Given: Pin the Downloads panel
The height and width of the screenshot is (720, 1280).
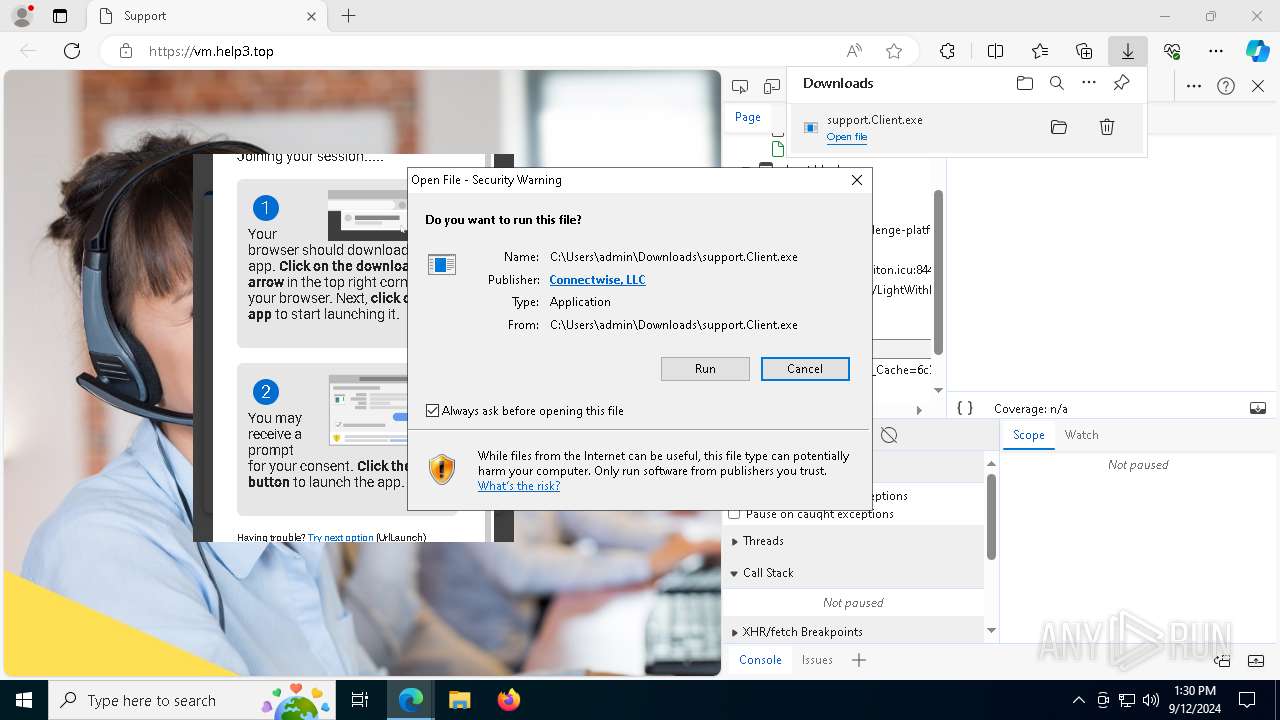Looking at the screenshot, I should click(1121, 83).
